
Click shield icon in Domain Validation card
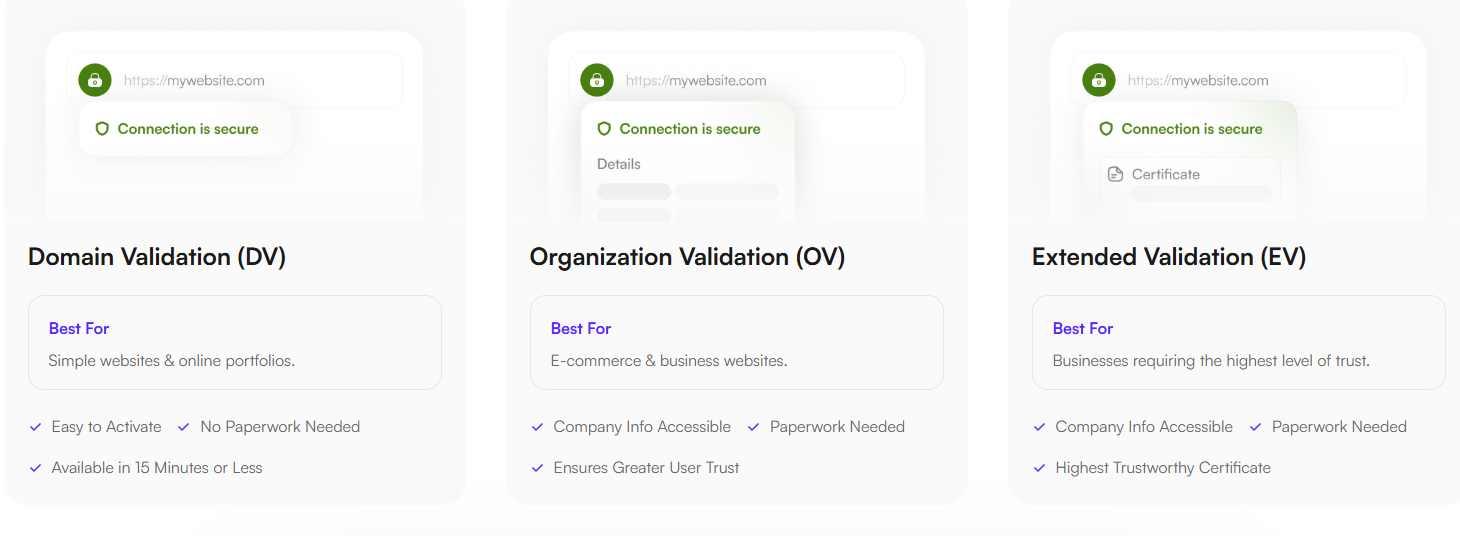click(102, 129)
